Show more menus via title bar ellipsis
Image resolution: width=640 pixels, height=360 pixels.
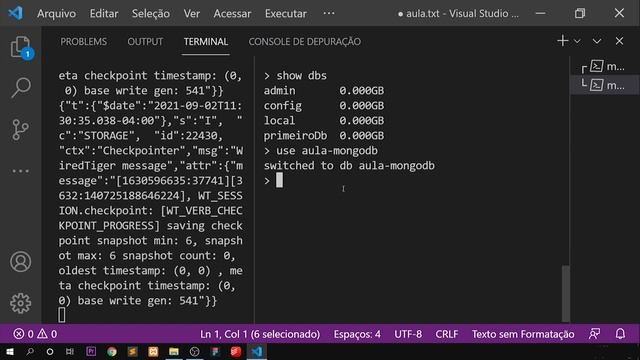point(329,13)
